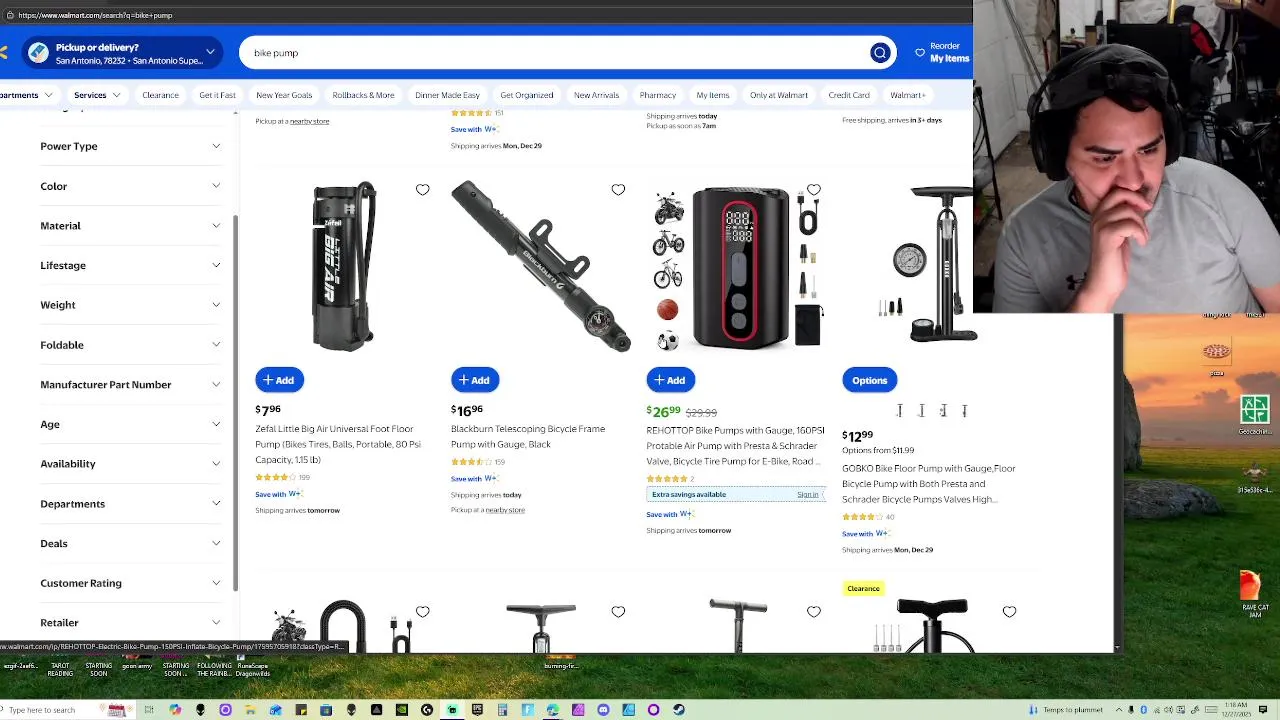Open Only at Walmart nav link
This screenshot has width=1280, height=720.
[x=779, y=95]
